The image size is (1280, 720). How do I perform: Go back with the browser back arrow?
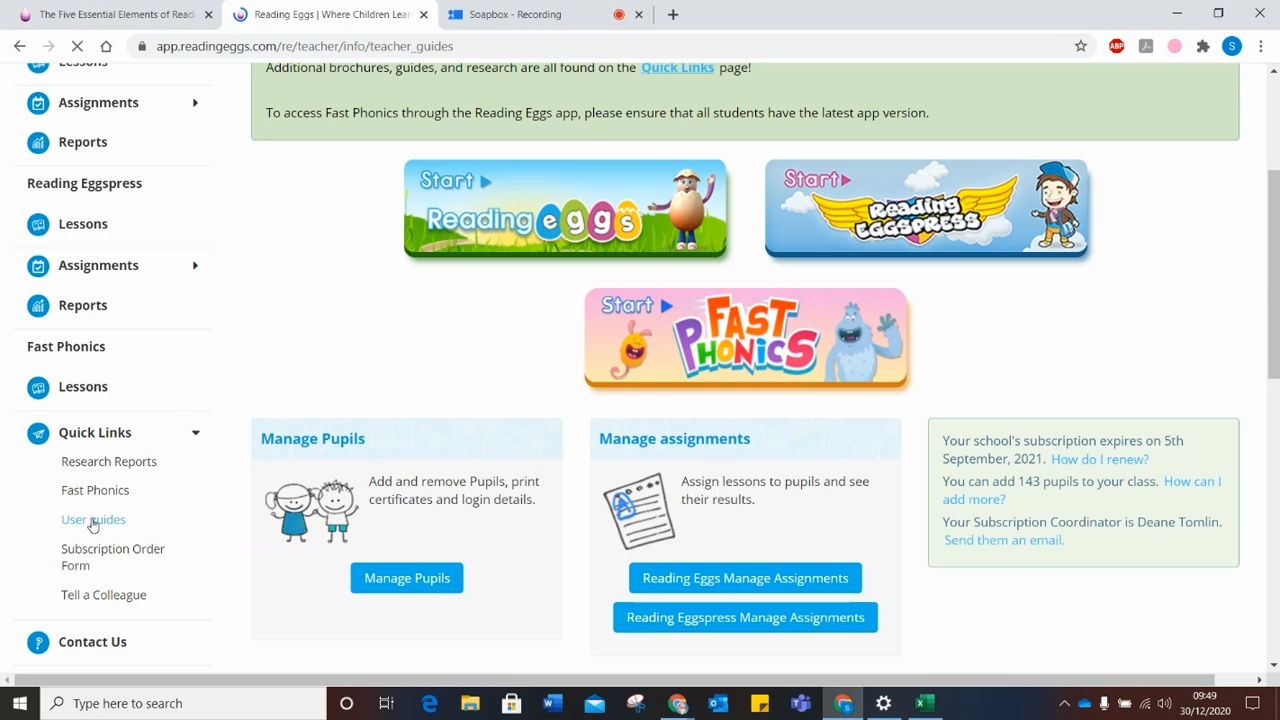pyautogui.click(x=20, y=46)
